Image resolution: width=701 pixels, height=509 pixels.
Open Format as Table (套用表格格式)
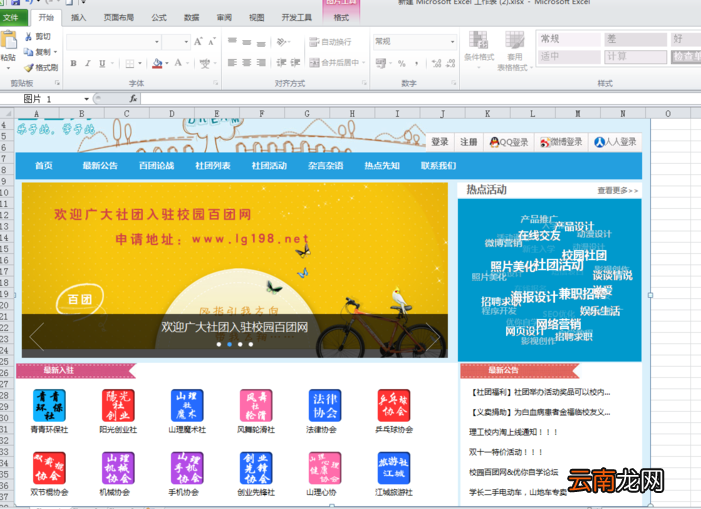pos(515,51)
